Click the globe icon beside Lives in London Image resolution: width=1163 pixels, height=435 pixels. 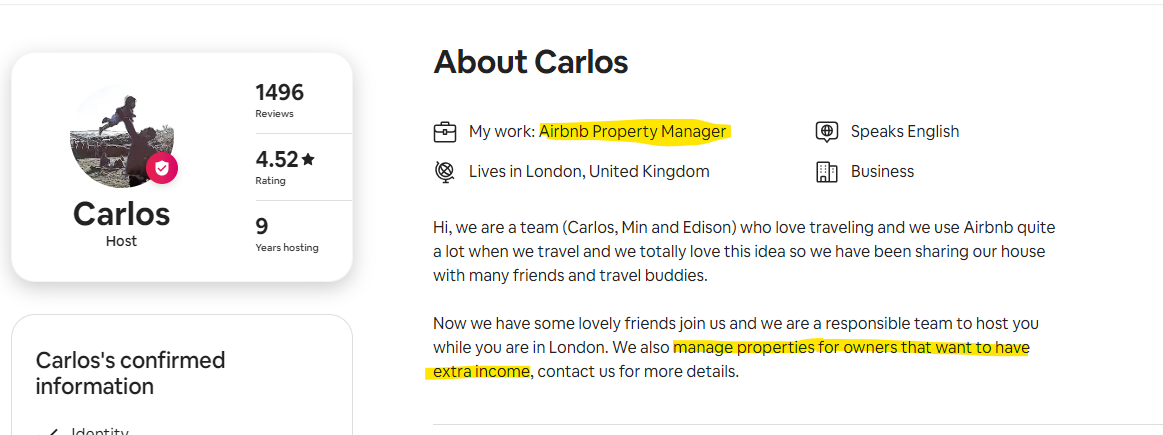pos(445,172)
